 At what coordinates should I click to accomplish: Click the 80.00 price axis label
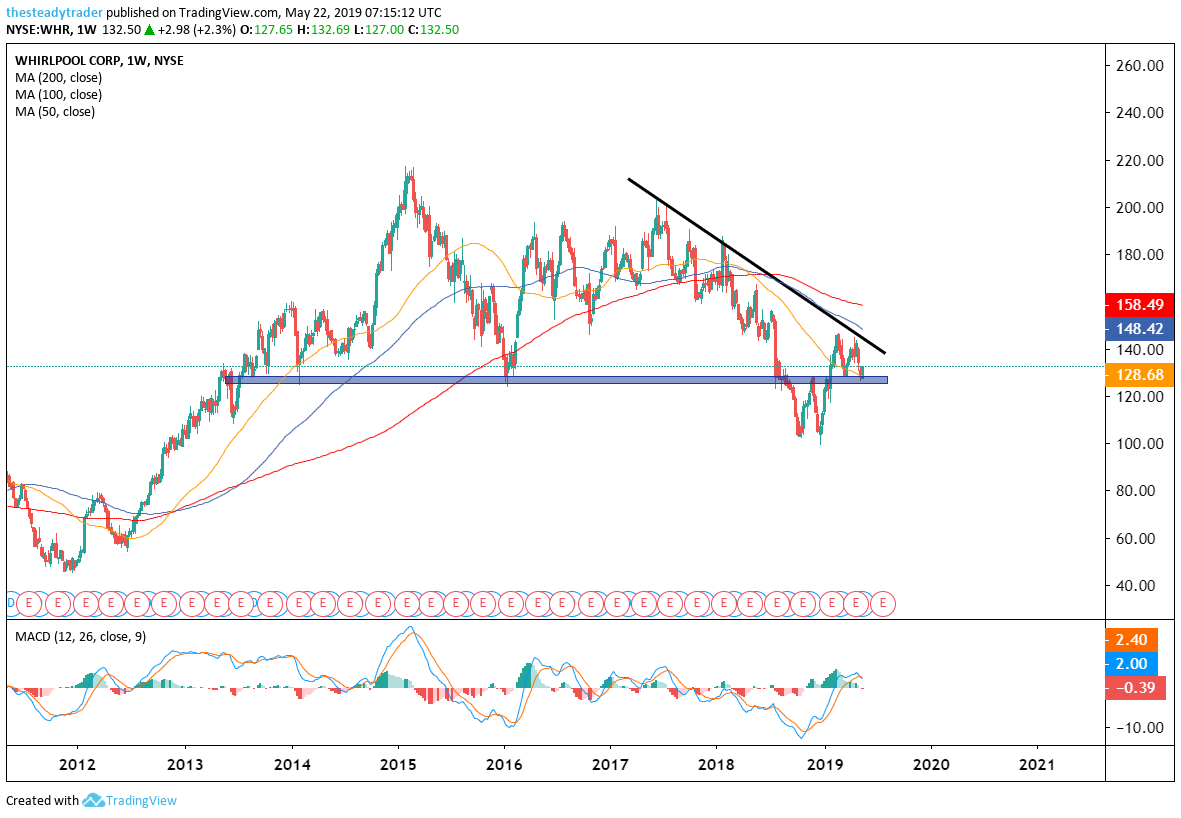click(x=1135, y=491)
